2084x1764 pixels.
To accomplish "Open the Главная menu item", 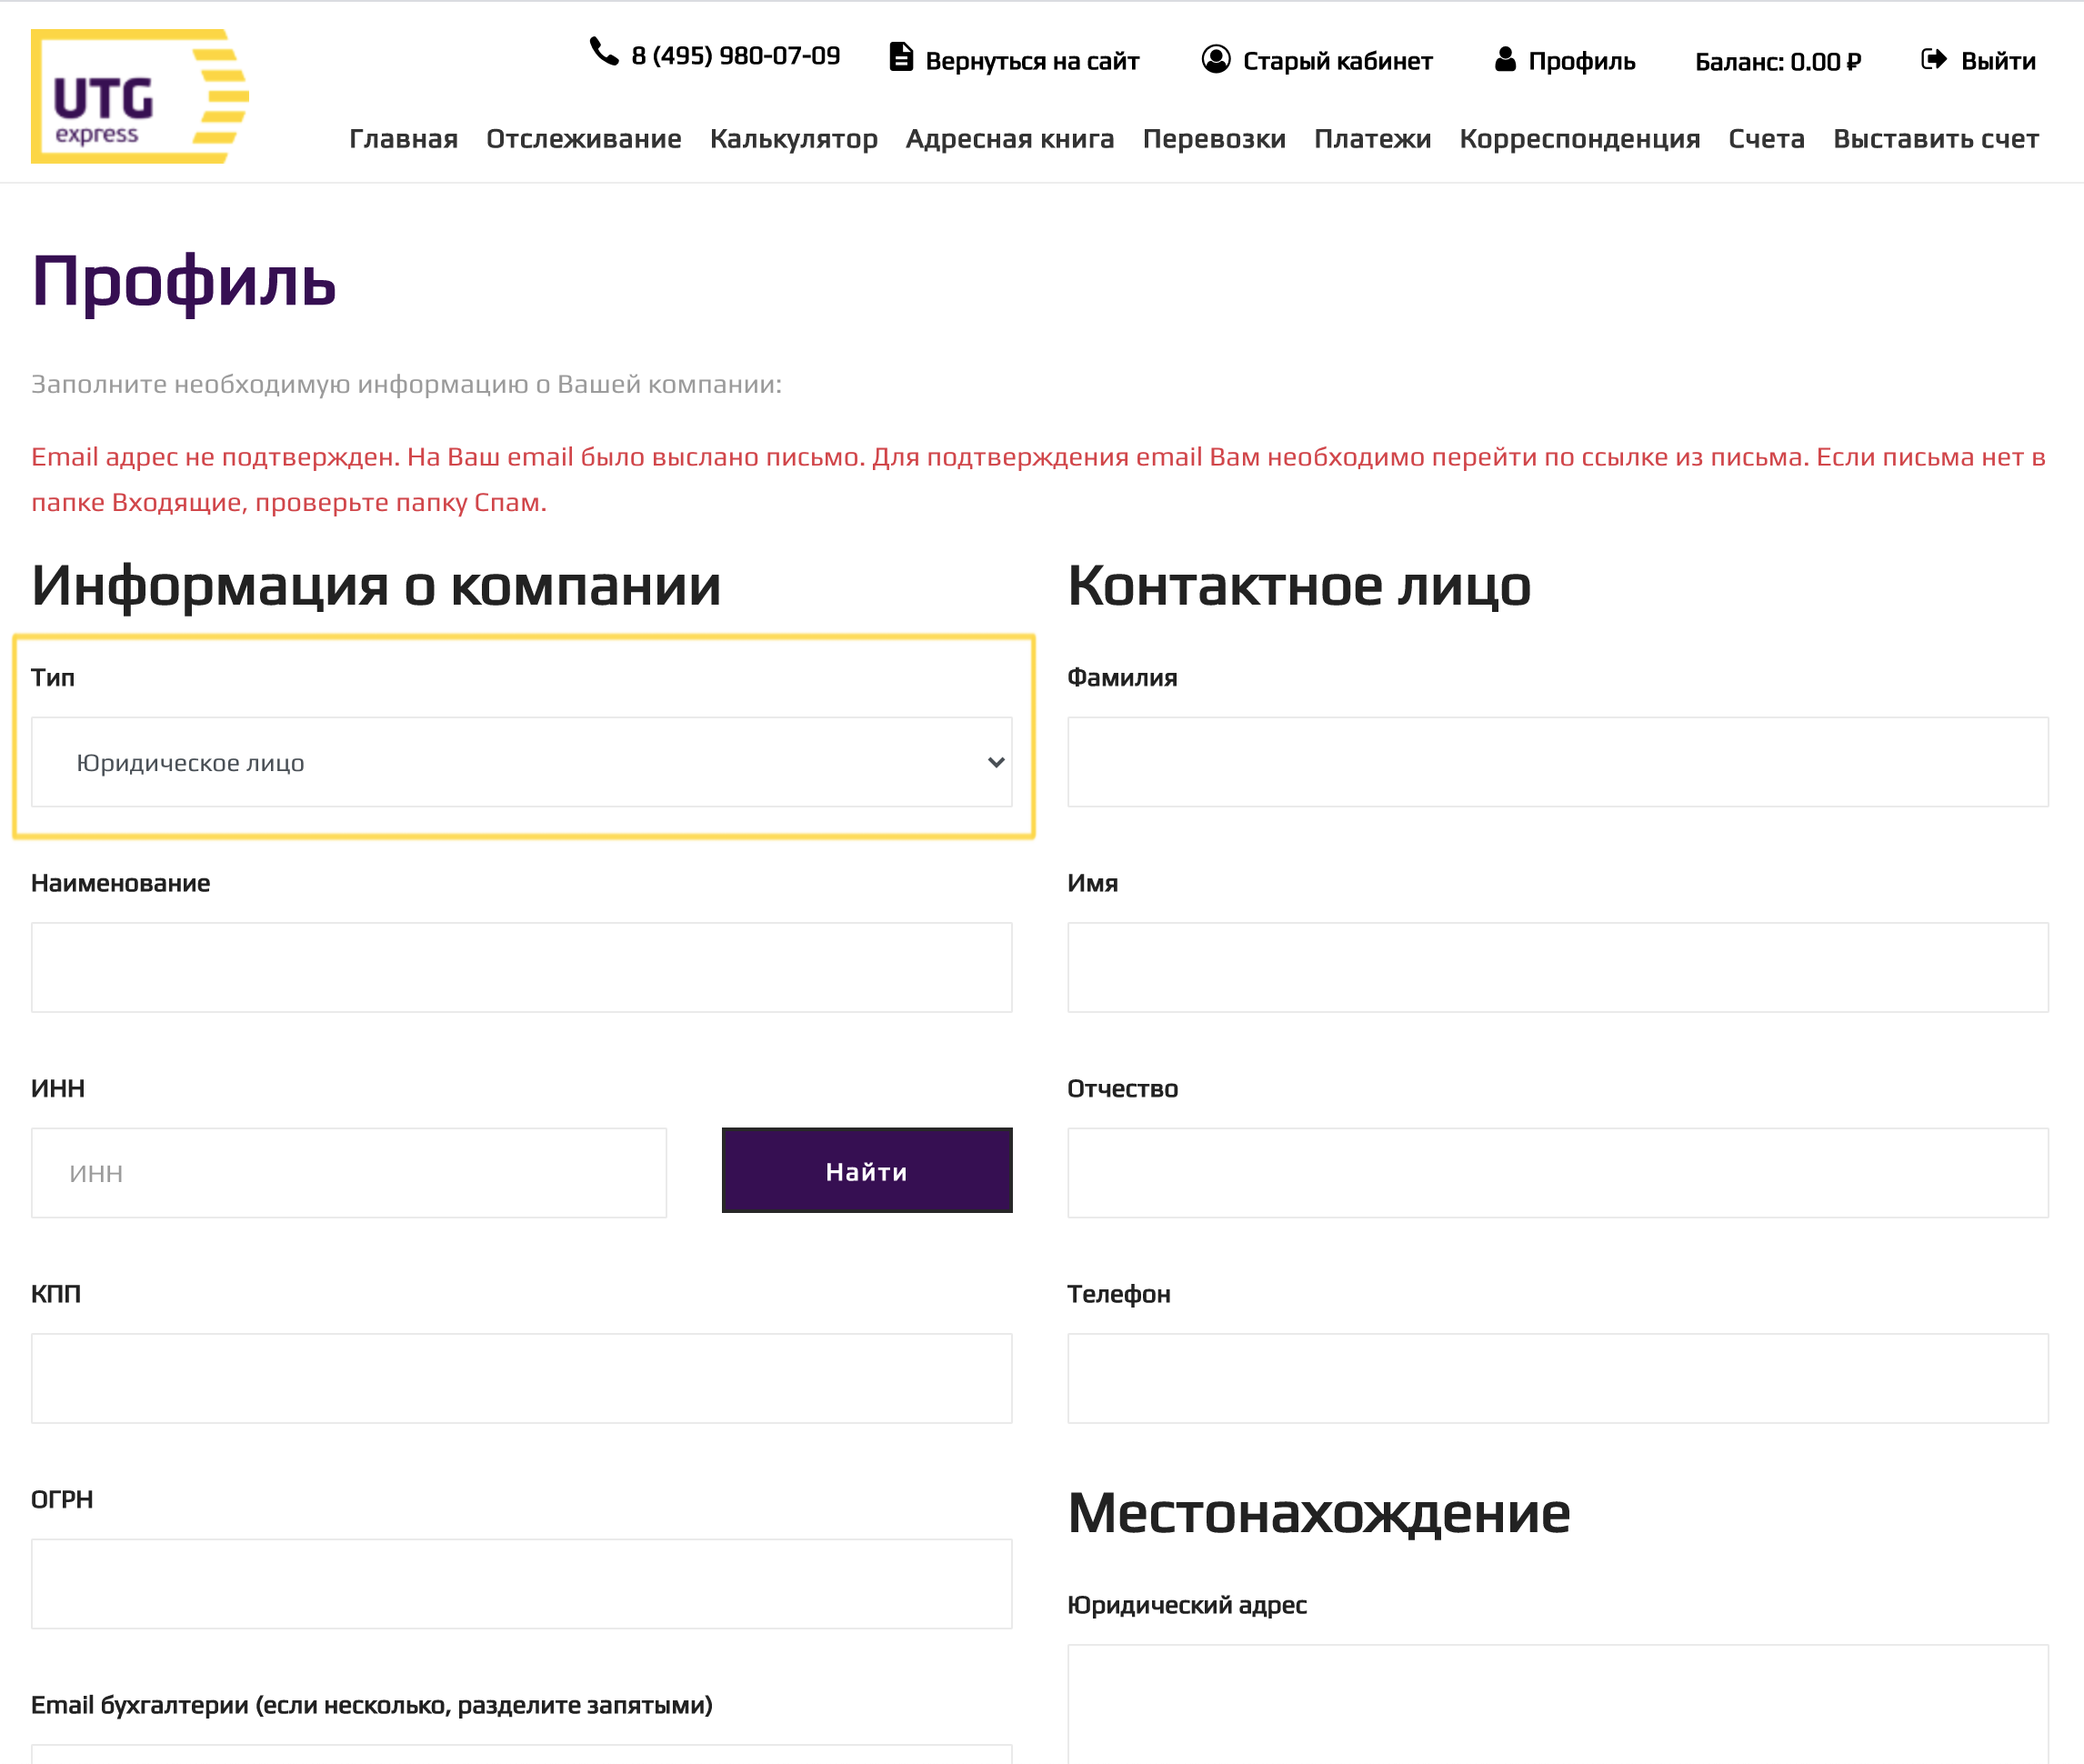I will click(404, 139).
